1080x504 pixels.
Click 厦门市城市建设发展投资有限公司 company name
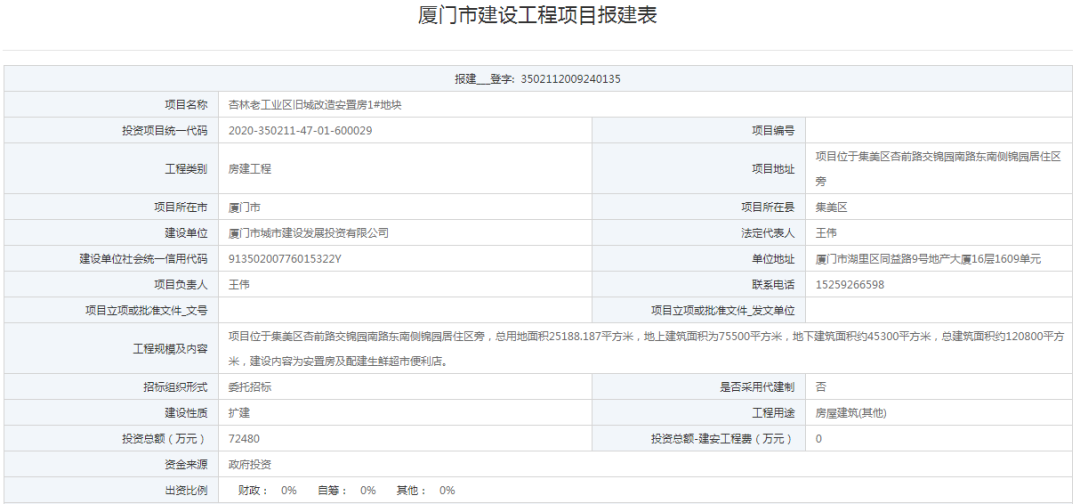pos(309,233)
